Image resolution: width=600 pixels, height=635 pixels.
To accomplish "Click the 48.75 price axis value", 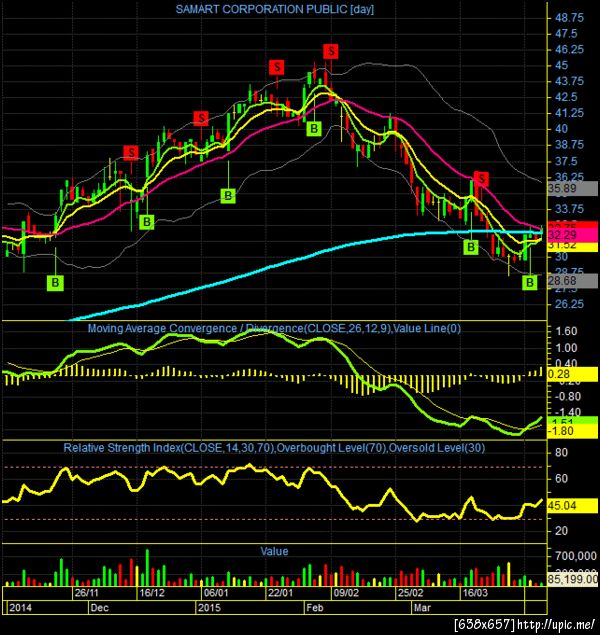I will pos(569,18).
